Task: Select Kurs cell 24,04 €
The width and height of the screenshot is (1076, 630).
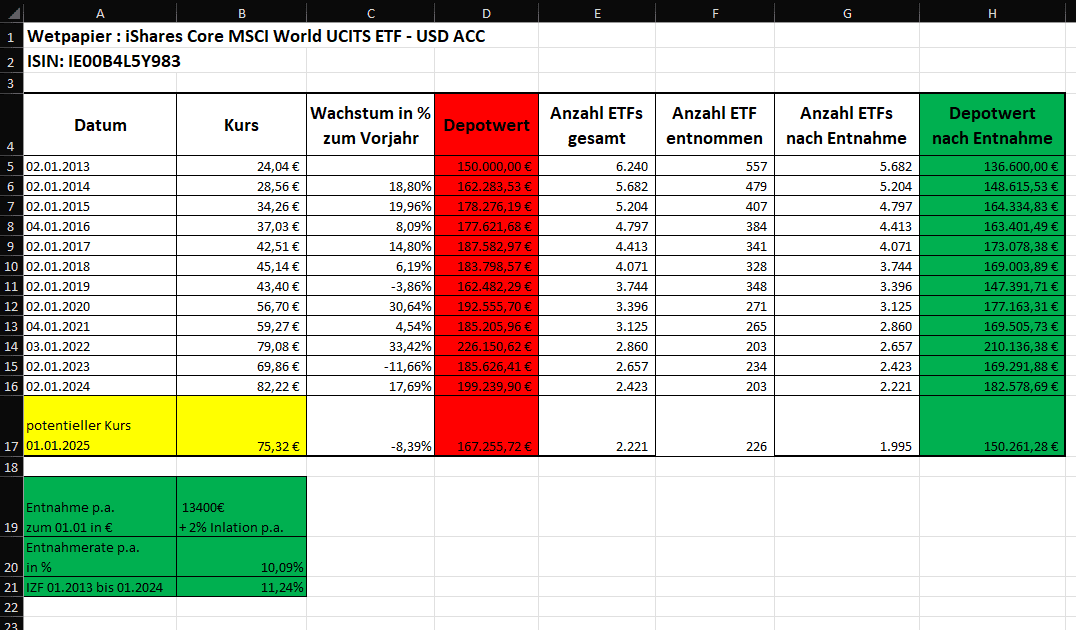Action: tap(242, 166)
